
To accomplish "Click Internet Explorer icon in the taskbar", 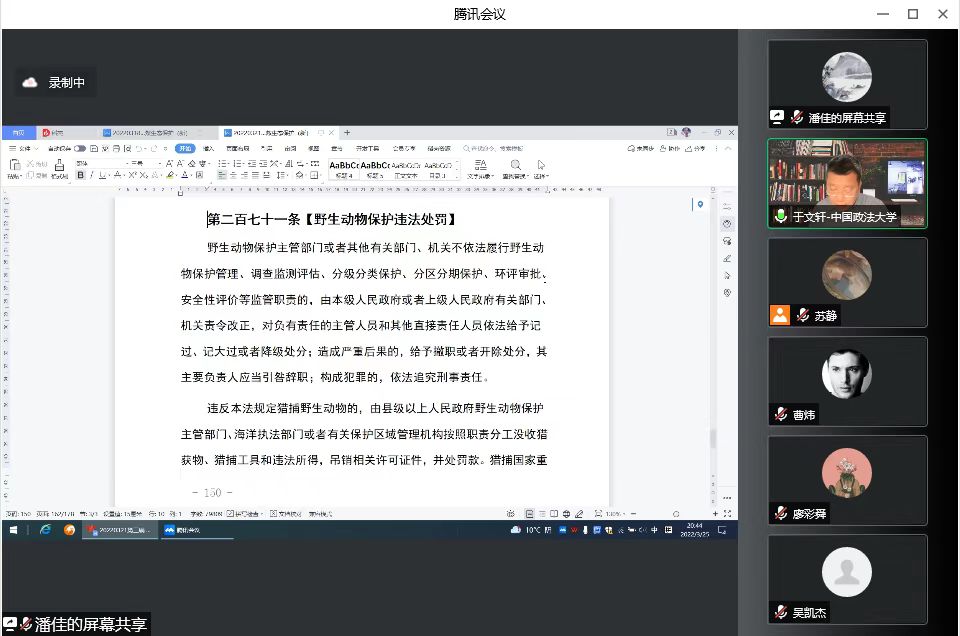I will click(x=46, y=530).
